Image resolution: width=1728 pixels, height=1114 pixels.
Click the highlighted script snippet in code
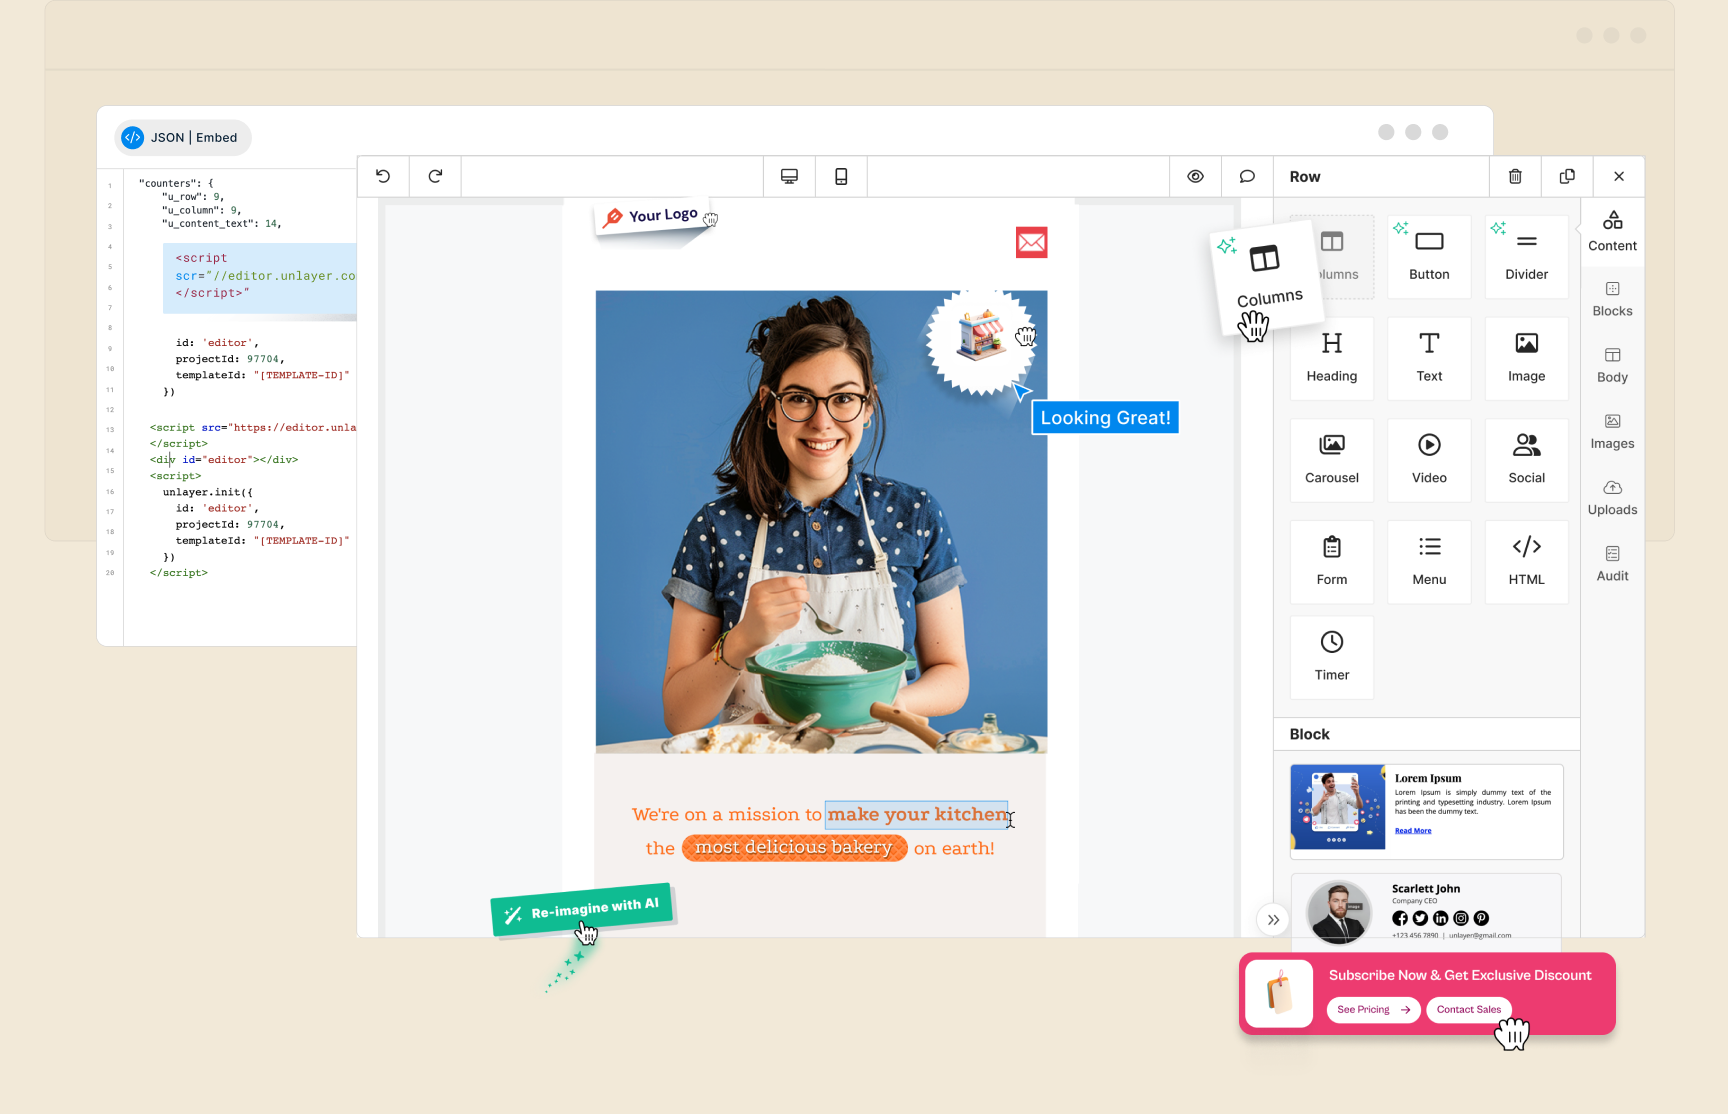pyautogui.click(x=260, y=277)
